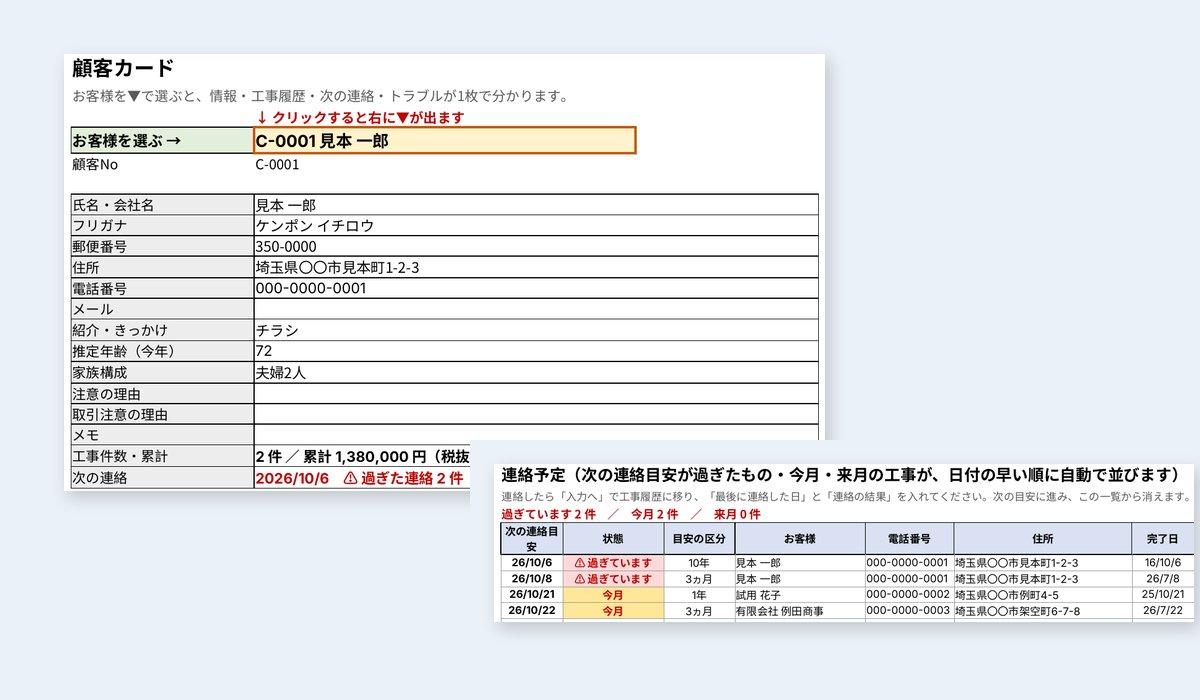Screen dimensions: 1200x700
Task: Select the date cell 26/10/22
Action: pyautogui.click(x=532, y=610)
